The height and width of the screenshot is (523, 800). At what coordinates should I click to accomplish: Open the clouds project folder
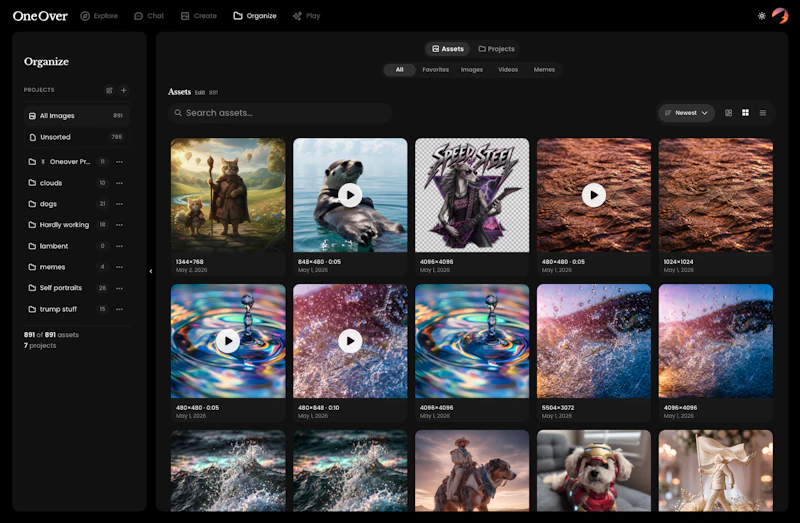click(51, 183)
